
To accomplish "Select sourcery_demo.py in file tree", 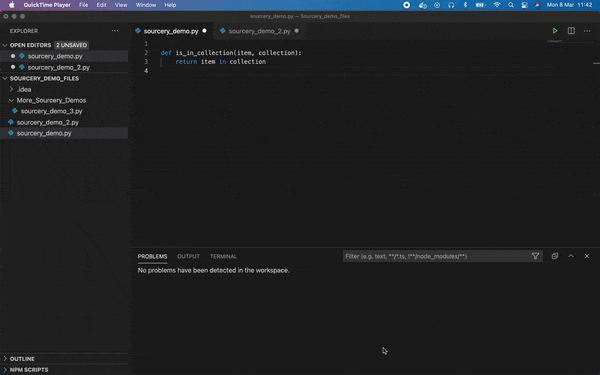I will (44, 134).
